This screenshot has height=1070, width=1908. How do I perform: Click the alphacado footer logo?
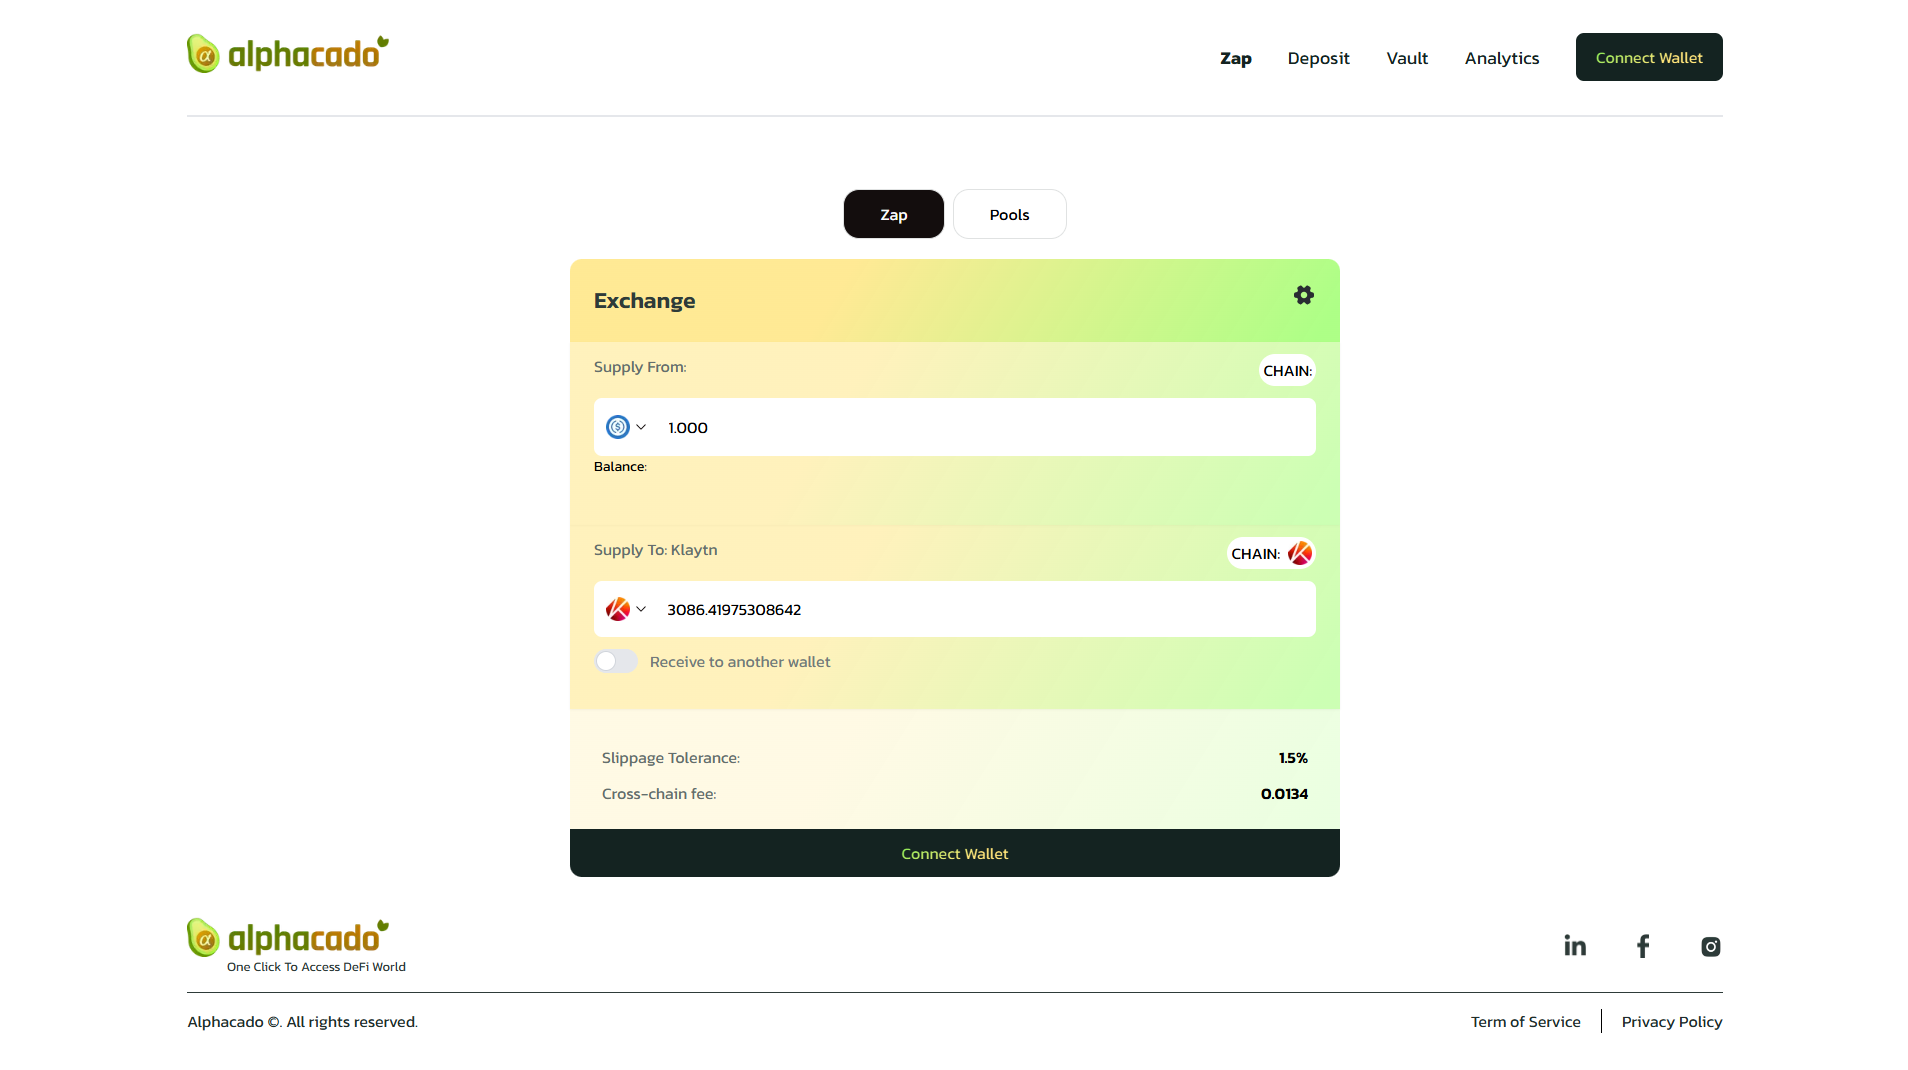[288, 938]
